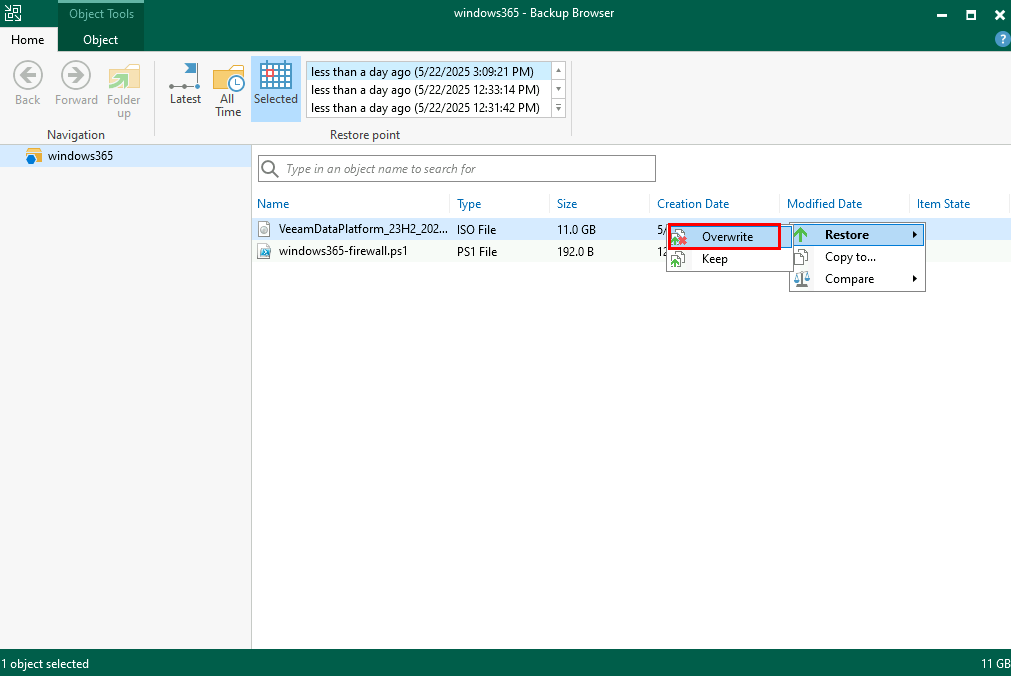The image size is (1011, 676).
Task: Click the PS1 File type cell
Action: click(x=477, y=252)
